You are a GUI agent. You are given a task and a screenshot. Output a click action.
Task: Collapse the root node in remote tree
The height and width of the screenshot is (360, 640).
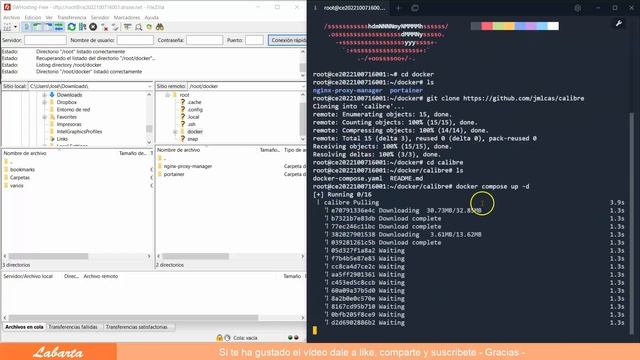click(167, 95)
